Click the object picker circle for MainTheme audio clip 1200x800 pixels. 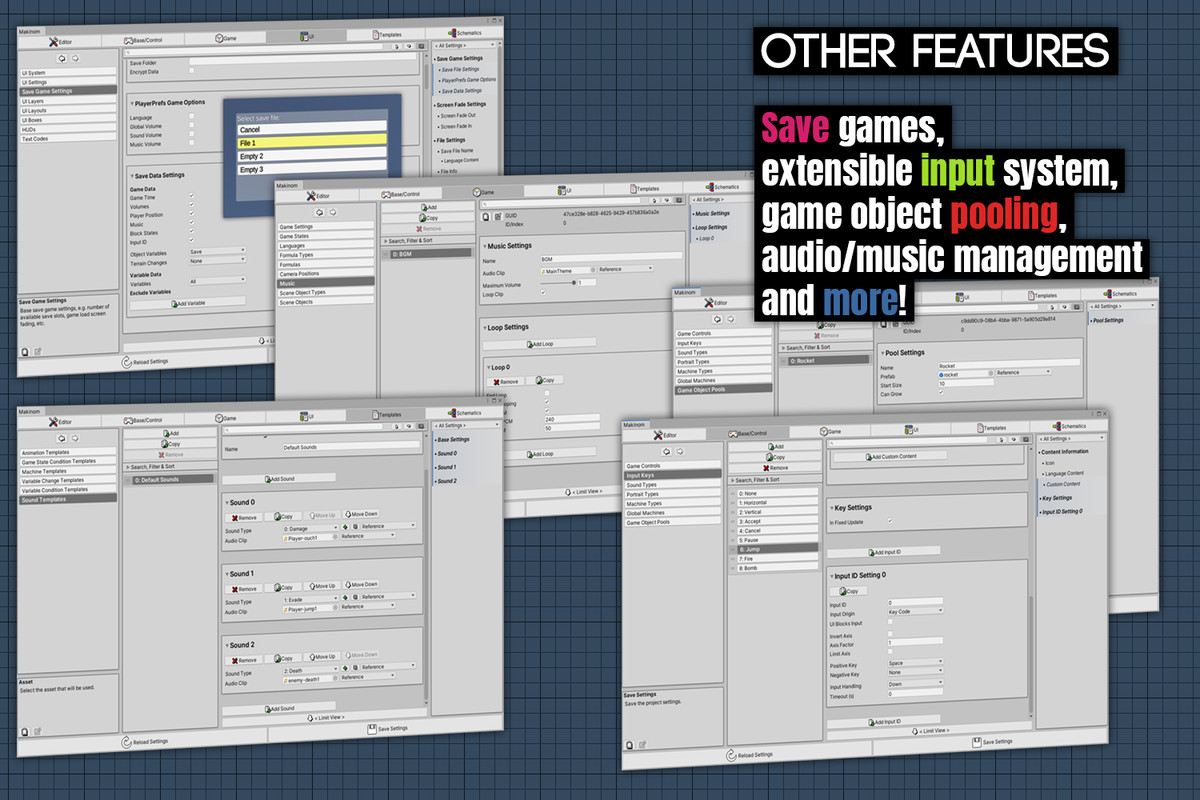pos(595,270)
